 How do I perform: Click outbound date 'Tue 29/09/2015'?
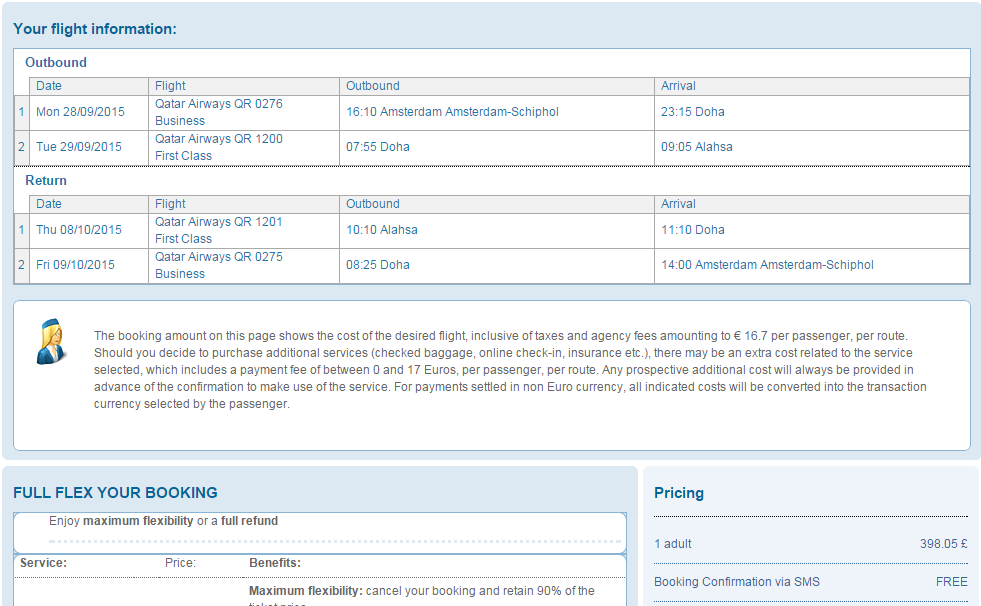click(x=79, y=147)
